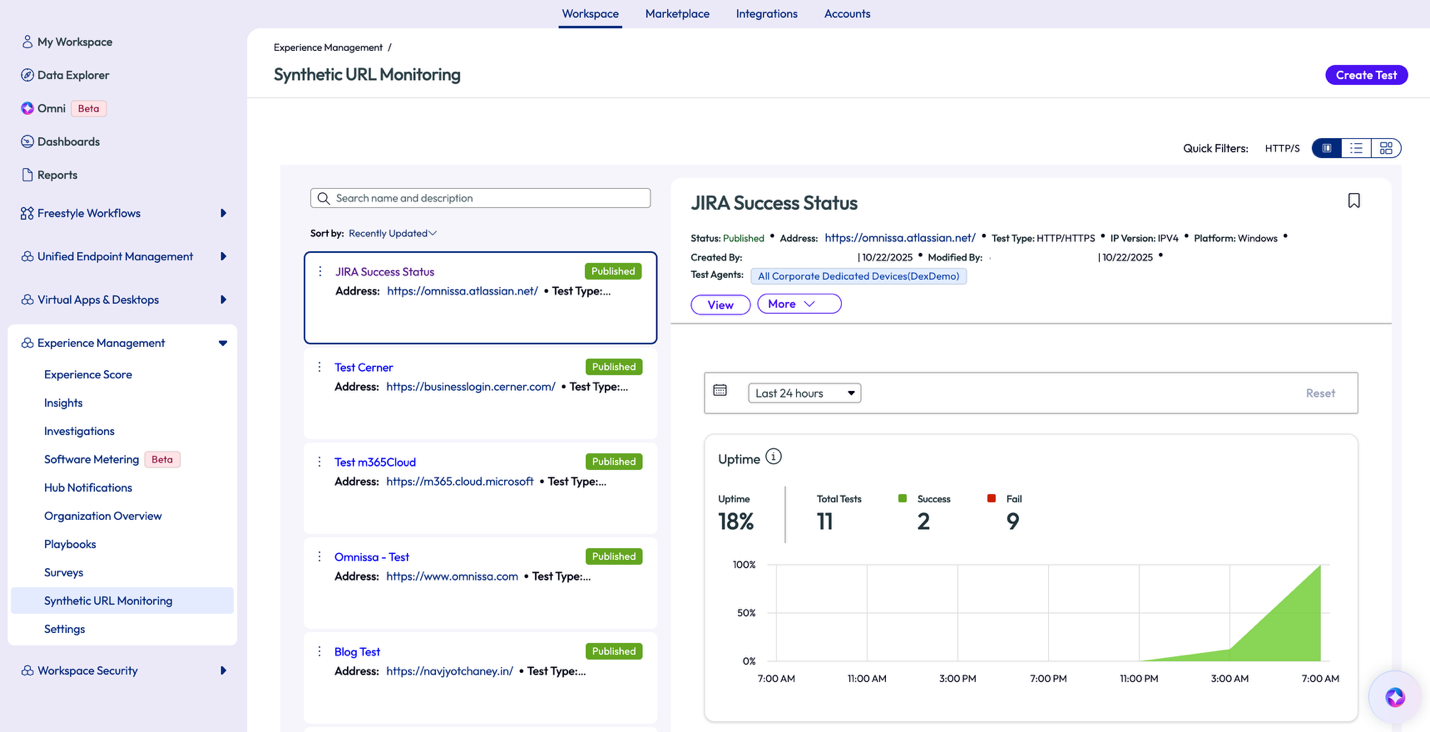Screen dimensions: 1430x732
Task: Switch to grid card view
Action: coord(1386,148)
